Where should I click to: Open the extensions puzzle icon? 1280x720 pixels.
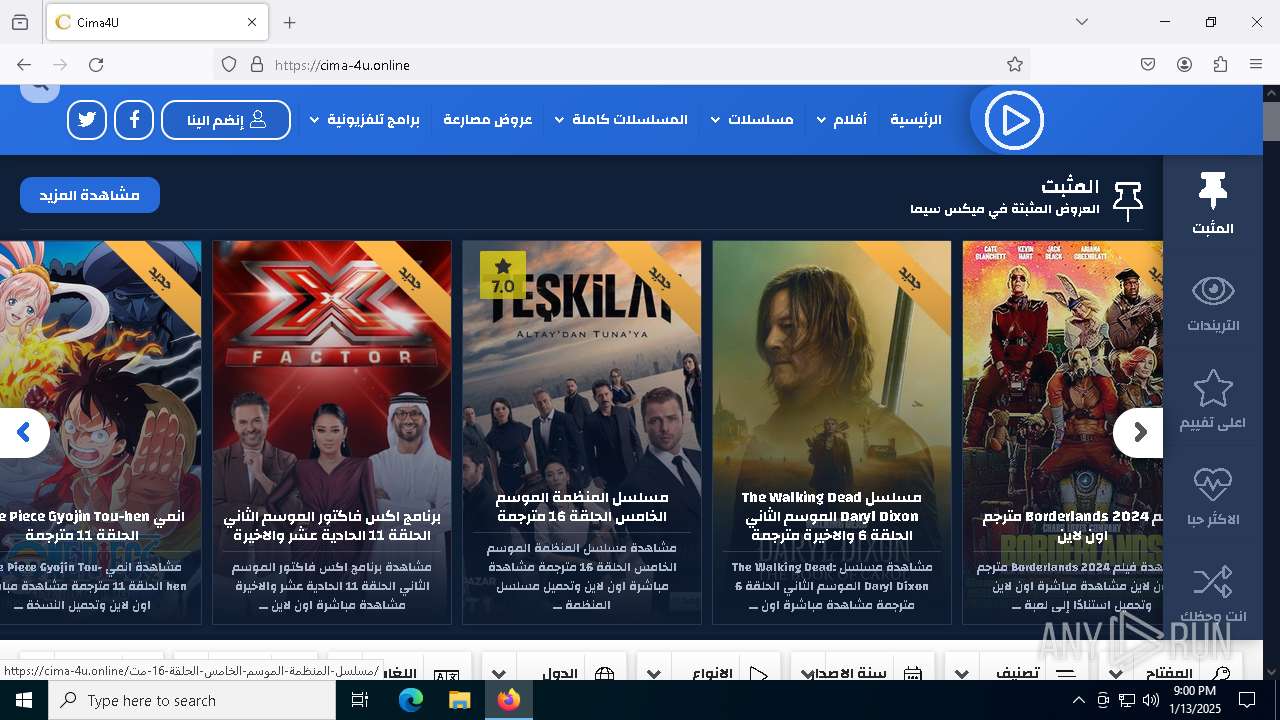1220,64
